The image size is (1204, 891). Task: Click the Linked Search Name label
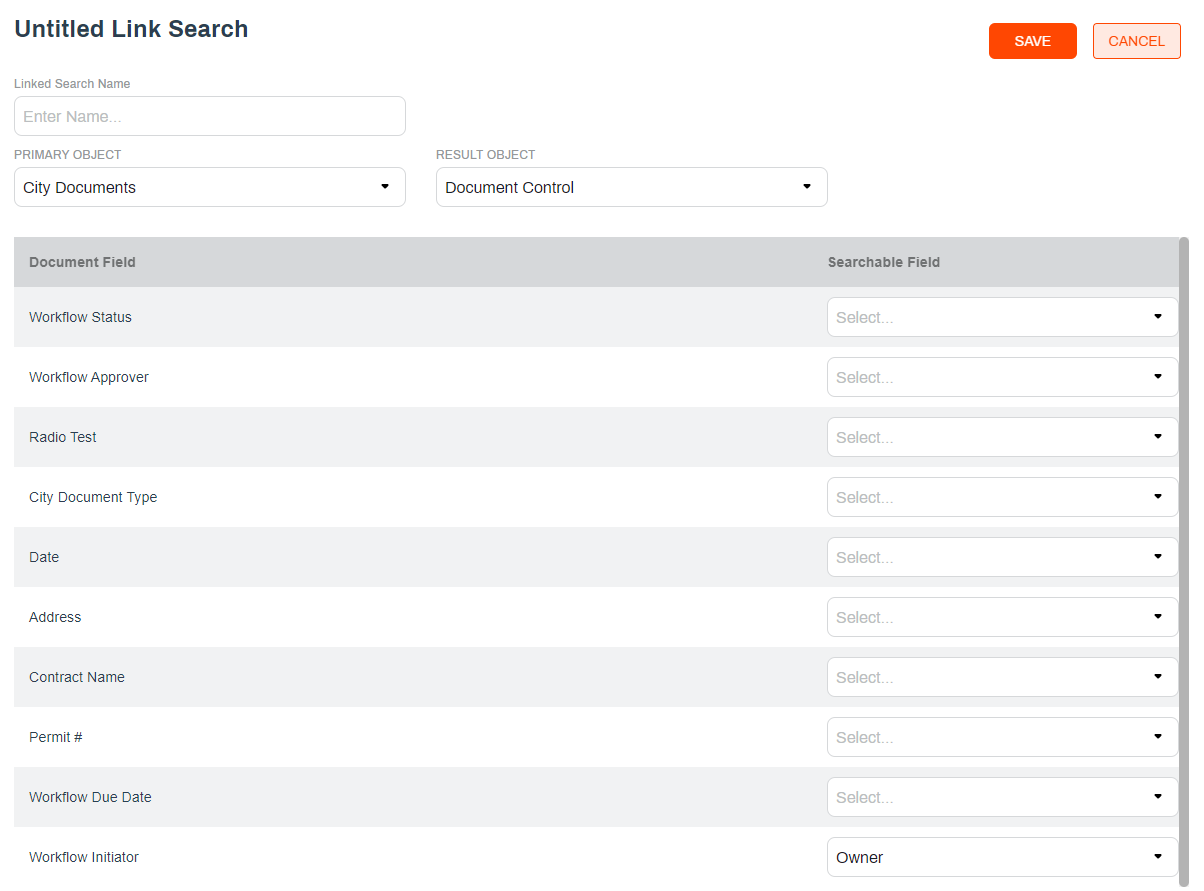72,84
